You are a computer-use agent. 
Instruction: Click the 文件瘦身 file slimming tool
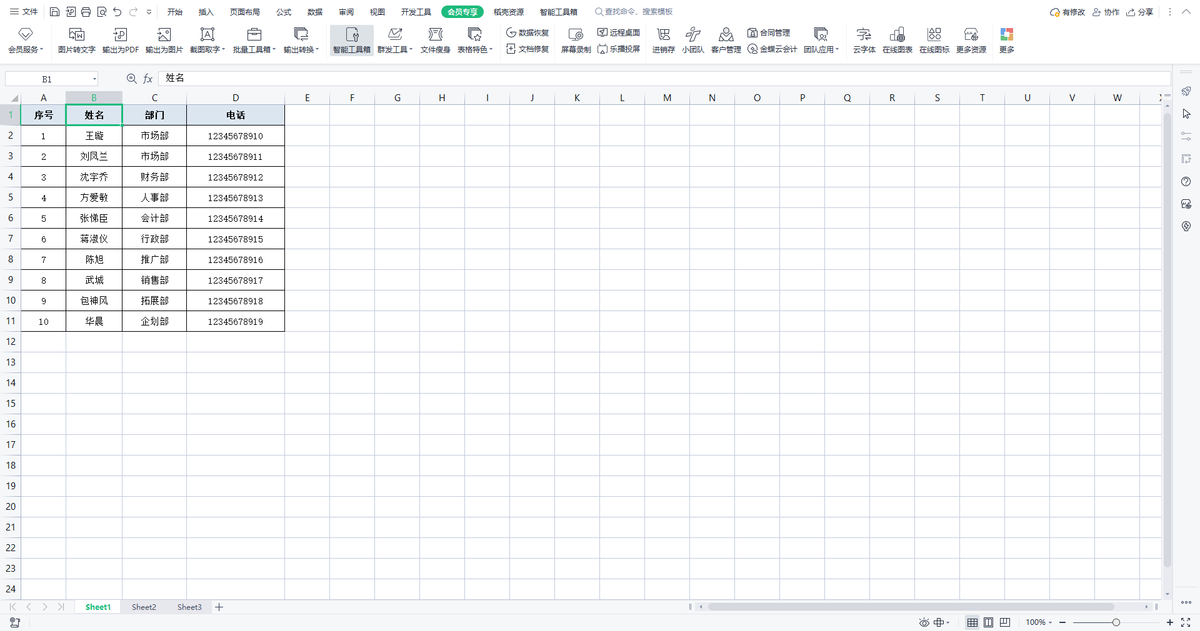435,41
